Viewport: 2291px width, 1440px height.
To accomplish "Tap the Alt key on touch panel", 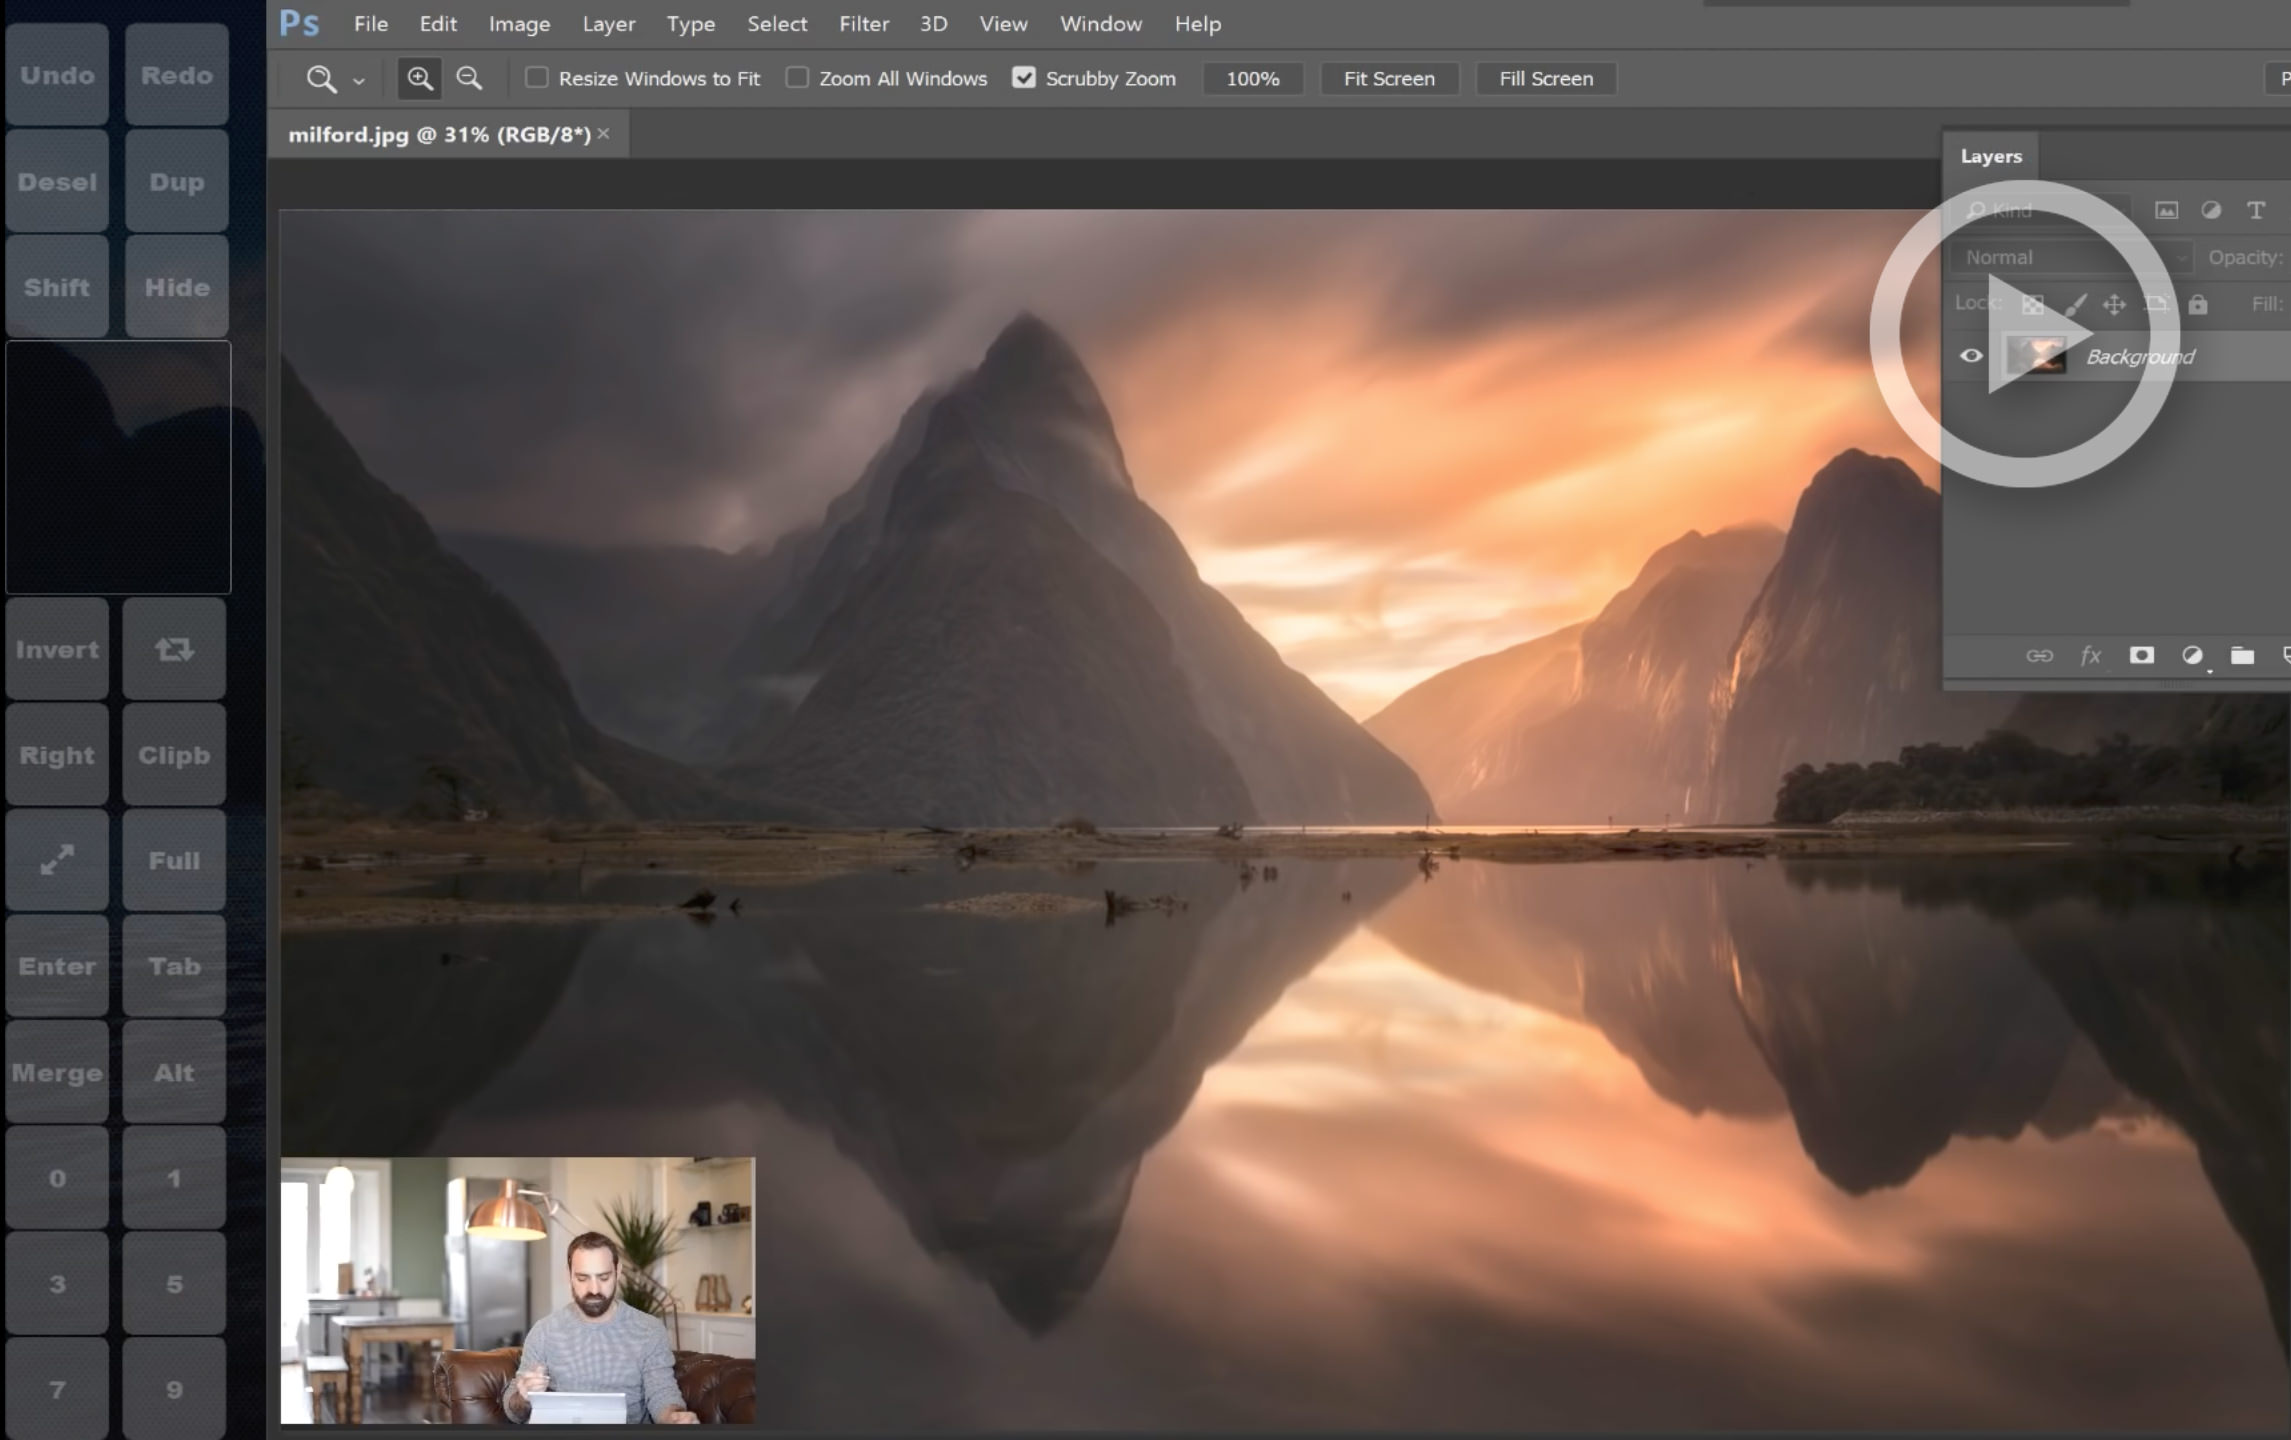I will pos(174,1072).
